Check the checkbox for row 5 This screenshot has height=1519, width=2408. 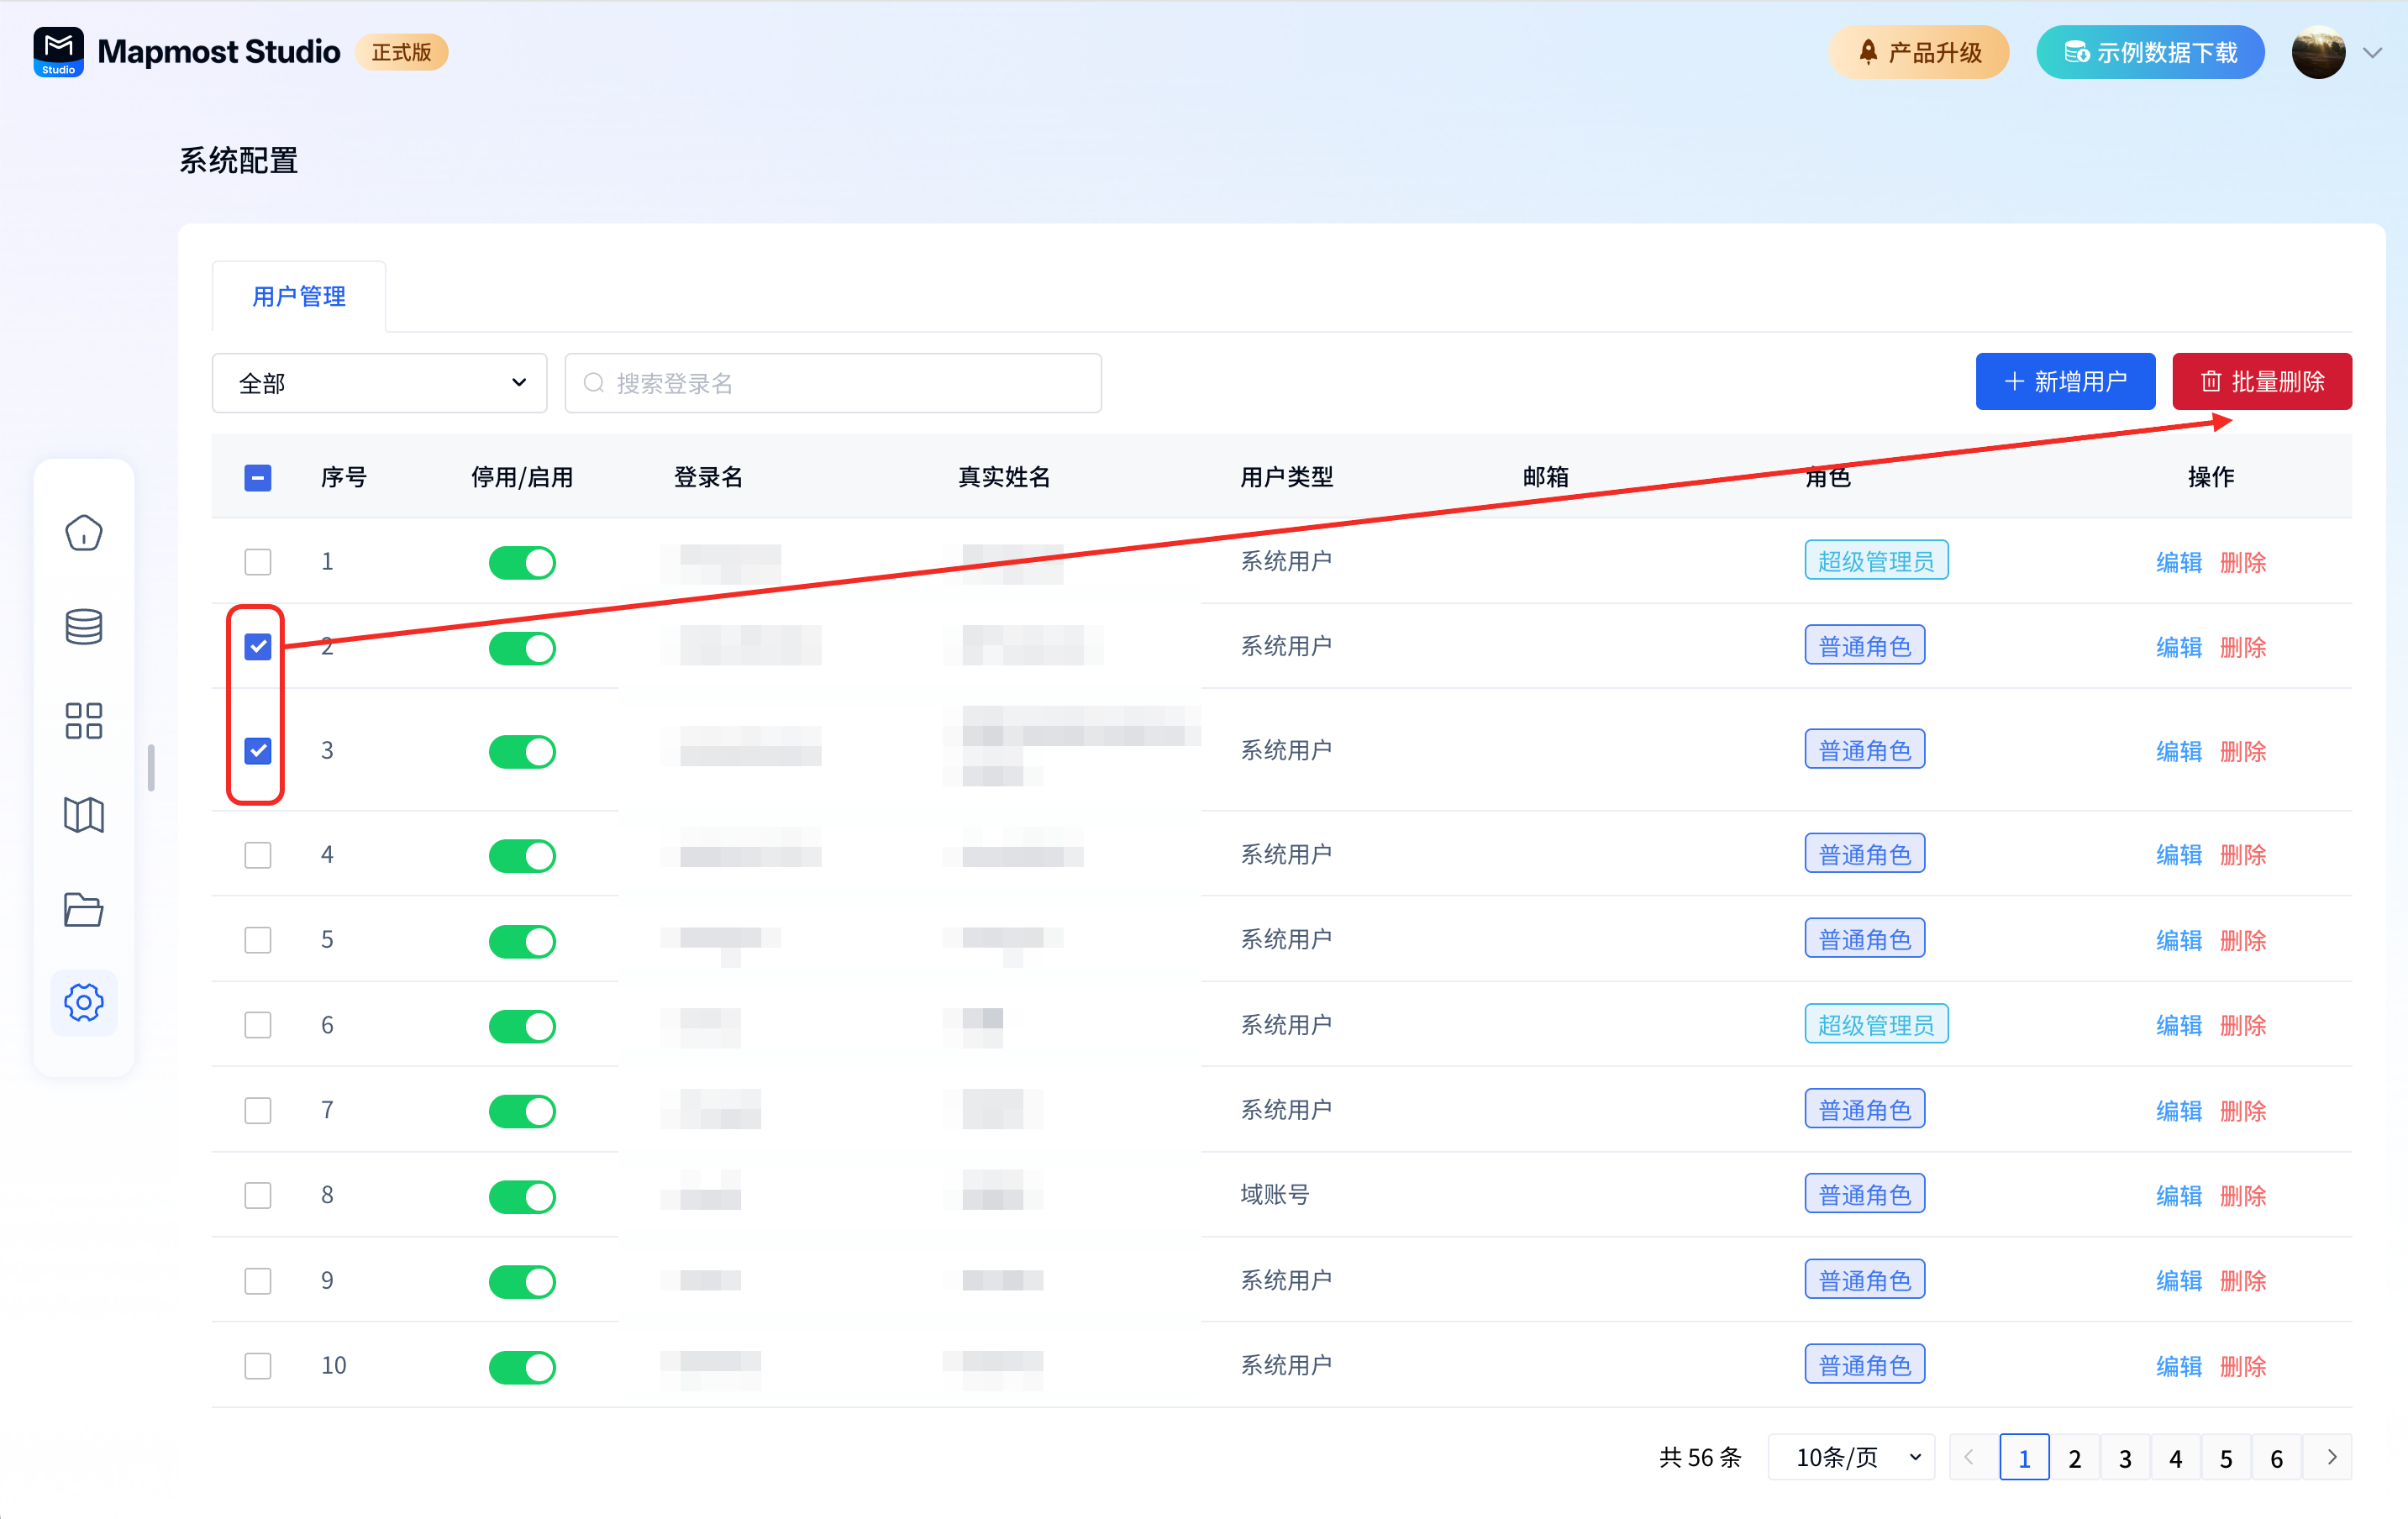point(258,940)
